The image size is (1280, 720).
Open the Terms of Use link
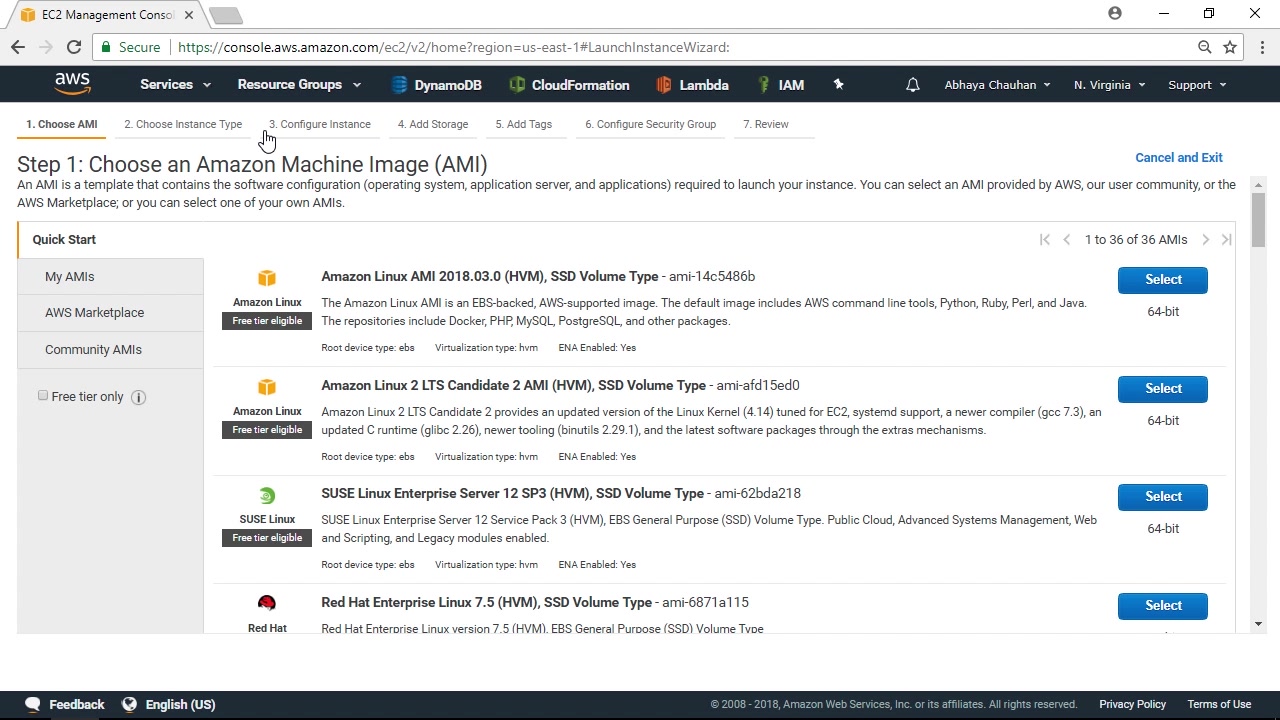(x=1219, y=704)
